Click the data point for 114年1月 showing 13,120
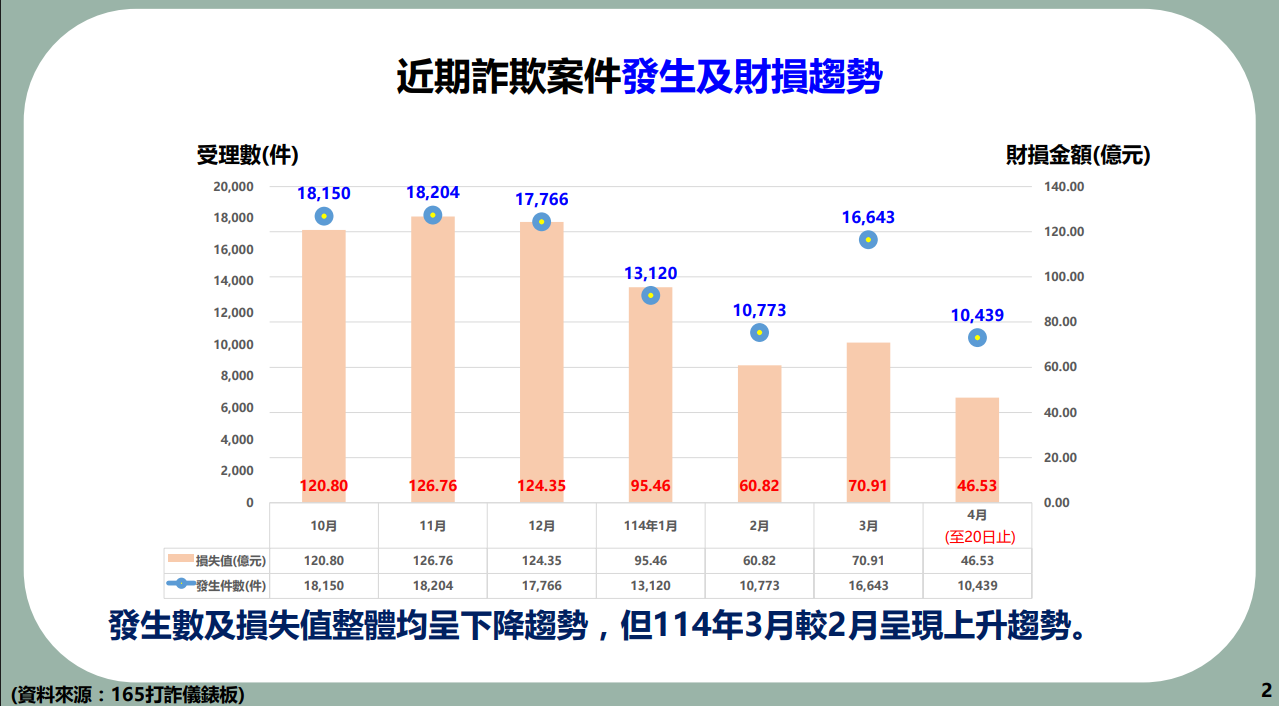This screenshot has height=706, width=1279. tap(650, 295)
